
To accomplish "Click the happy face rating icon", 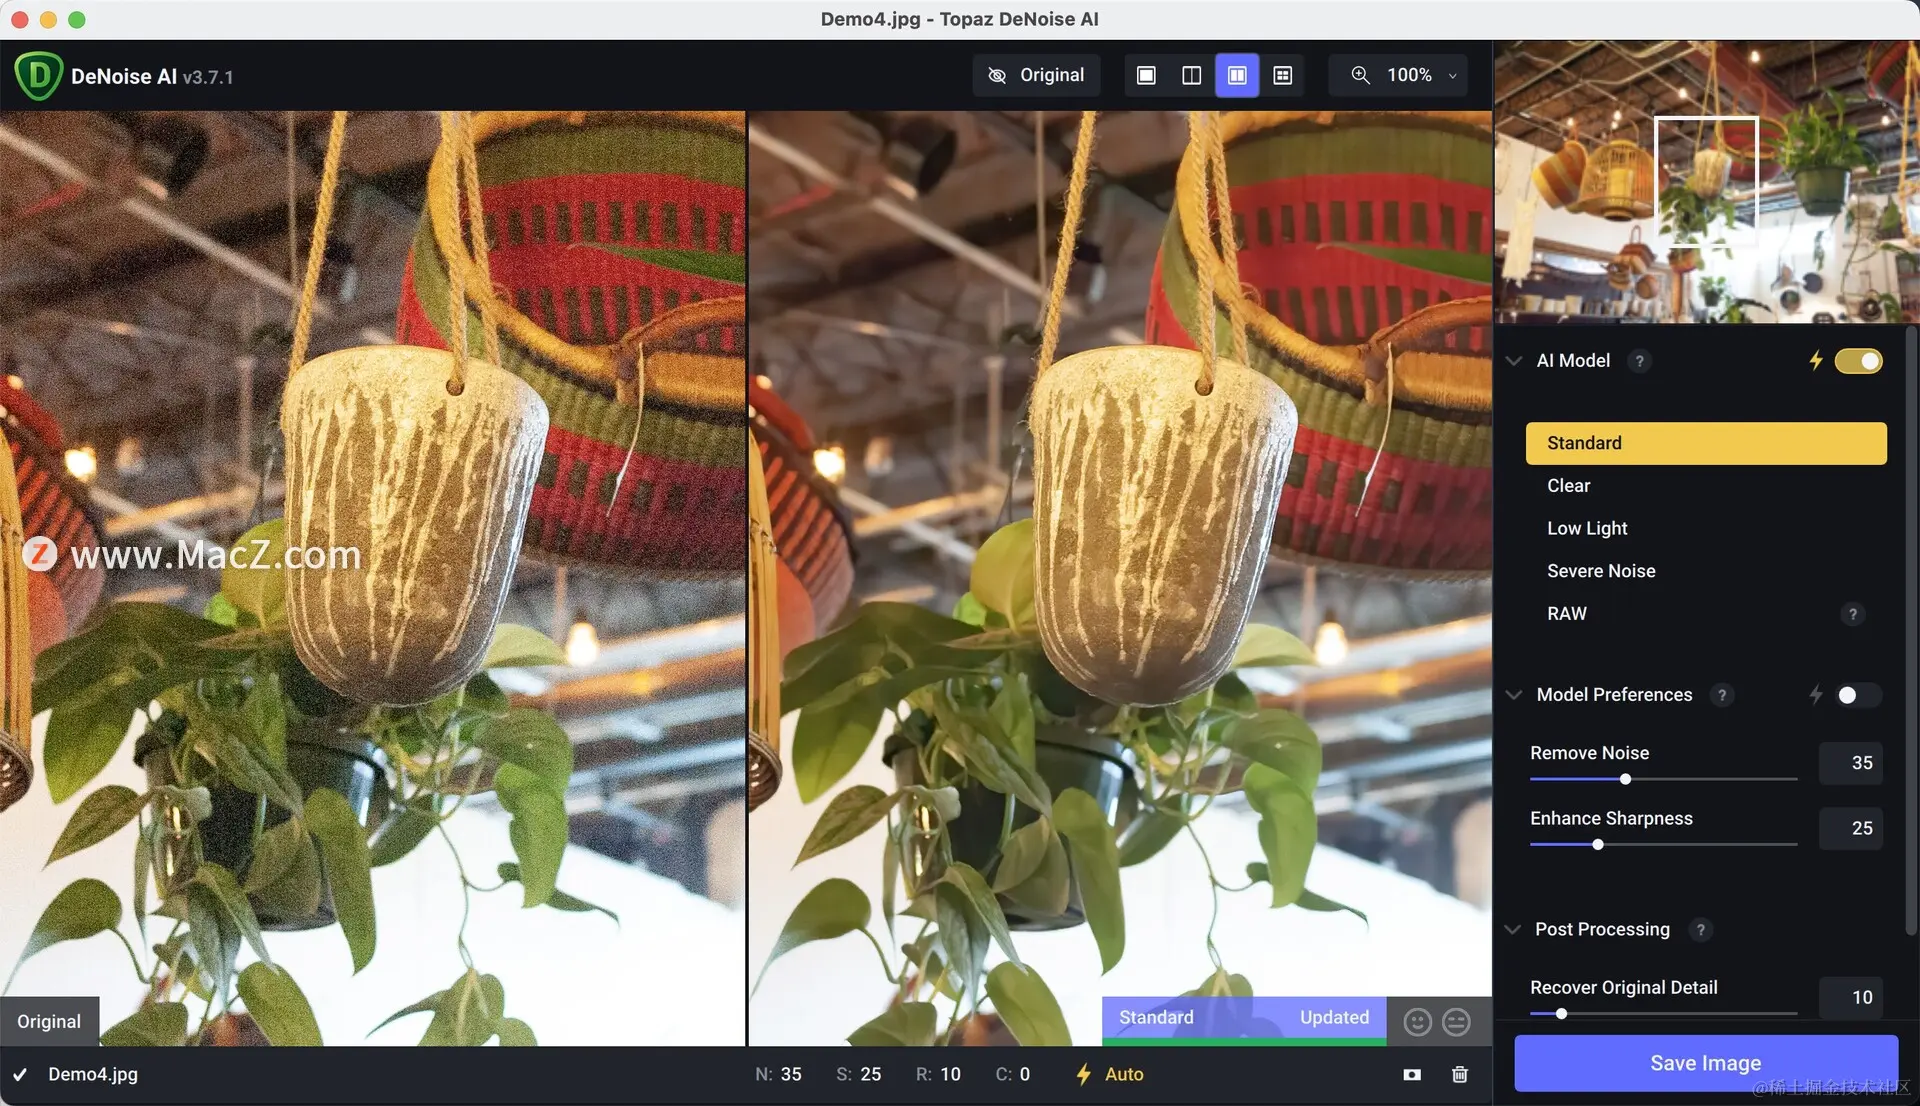I will 1417,1021.
